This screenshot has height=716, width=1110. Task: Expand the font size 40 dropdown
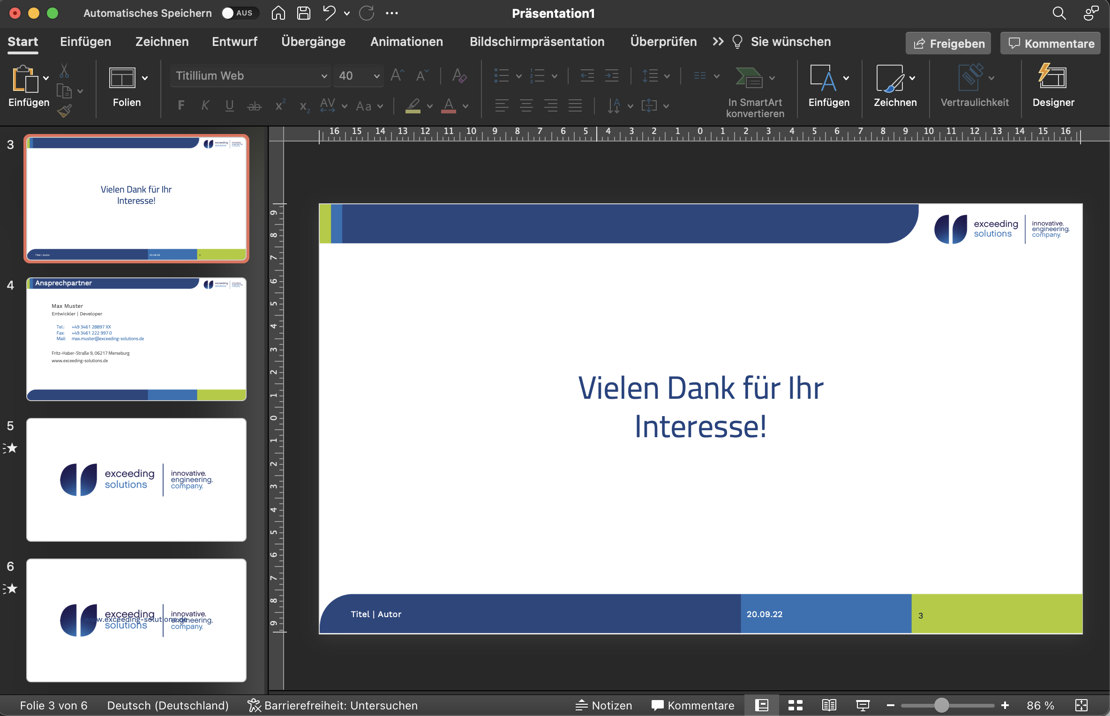pyautogui.click(x=376, y=76)
